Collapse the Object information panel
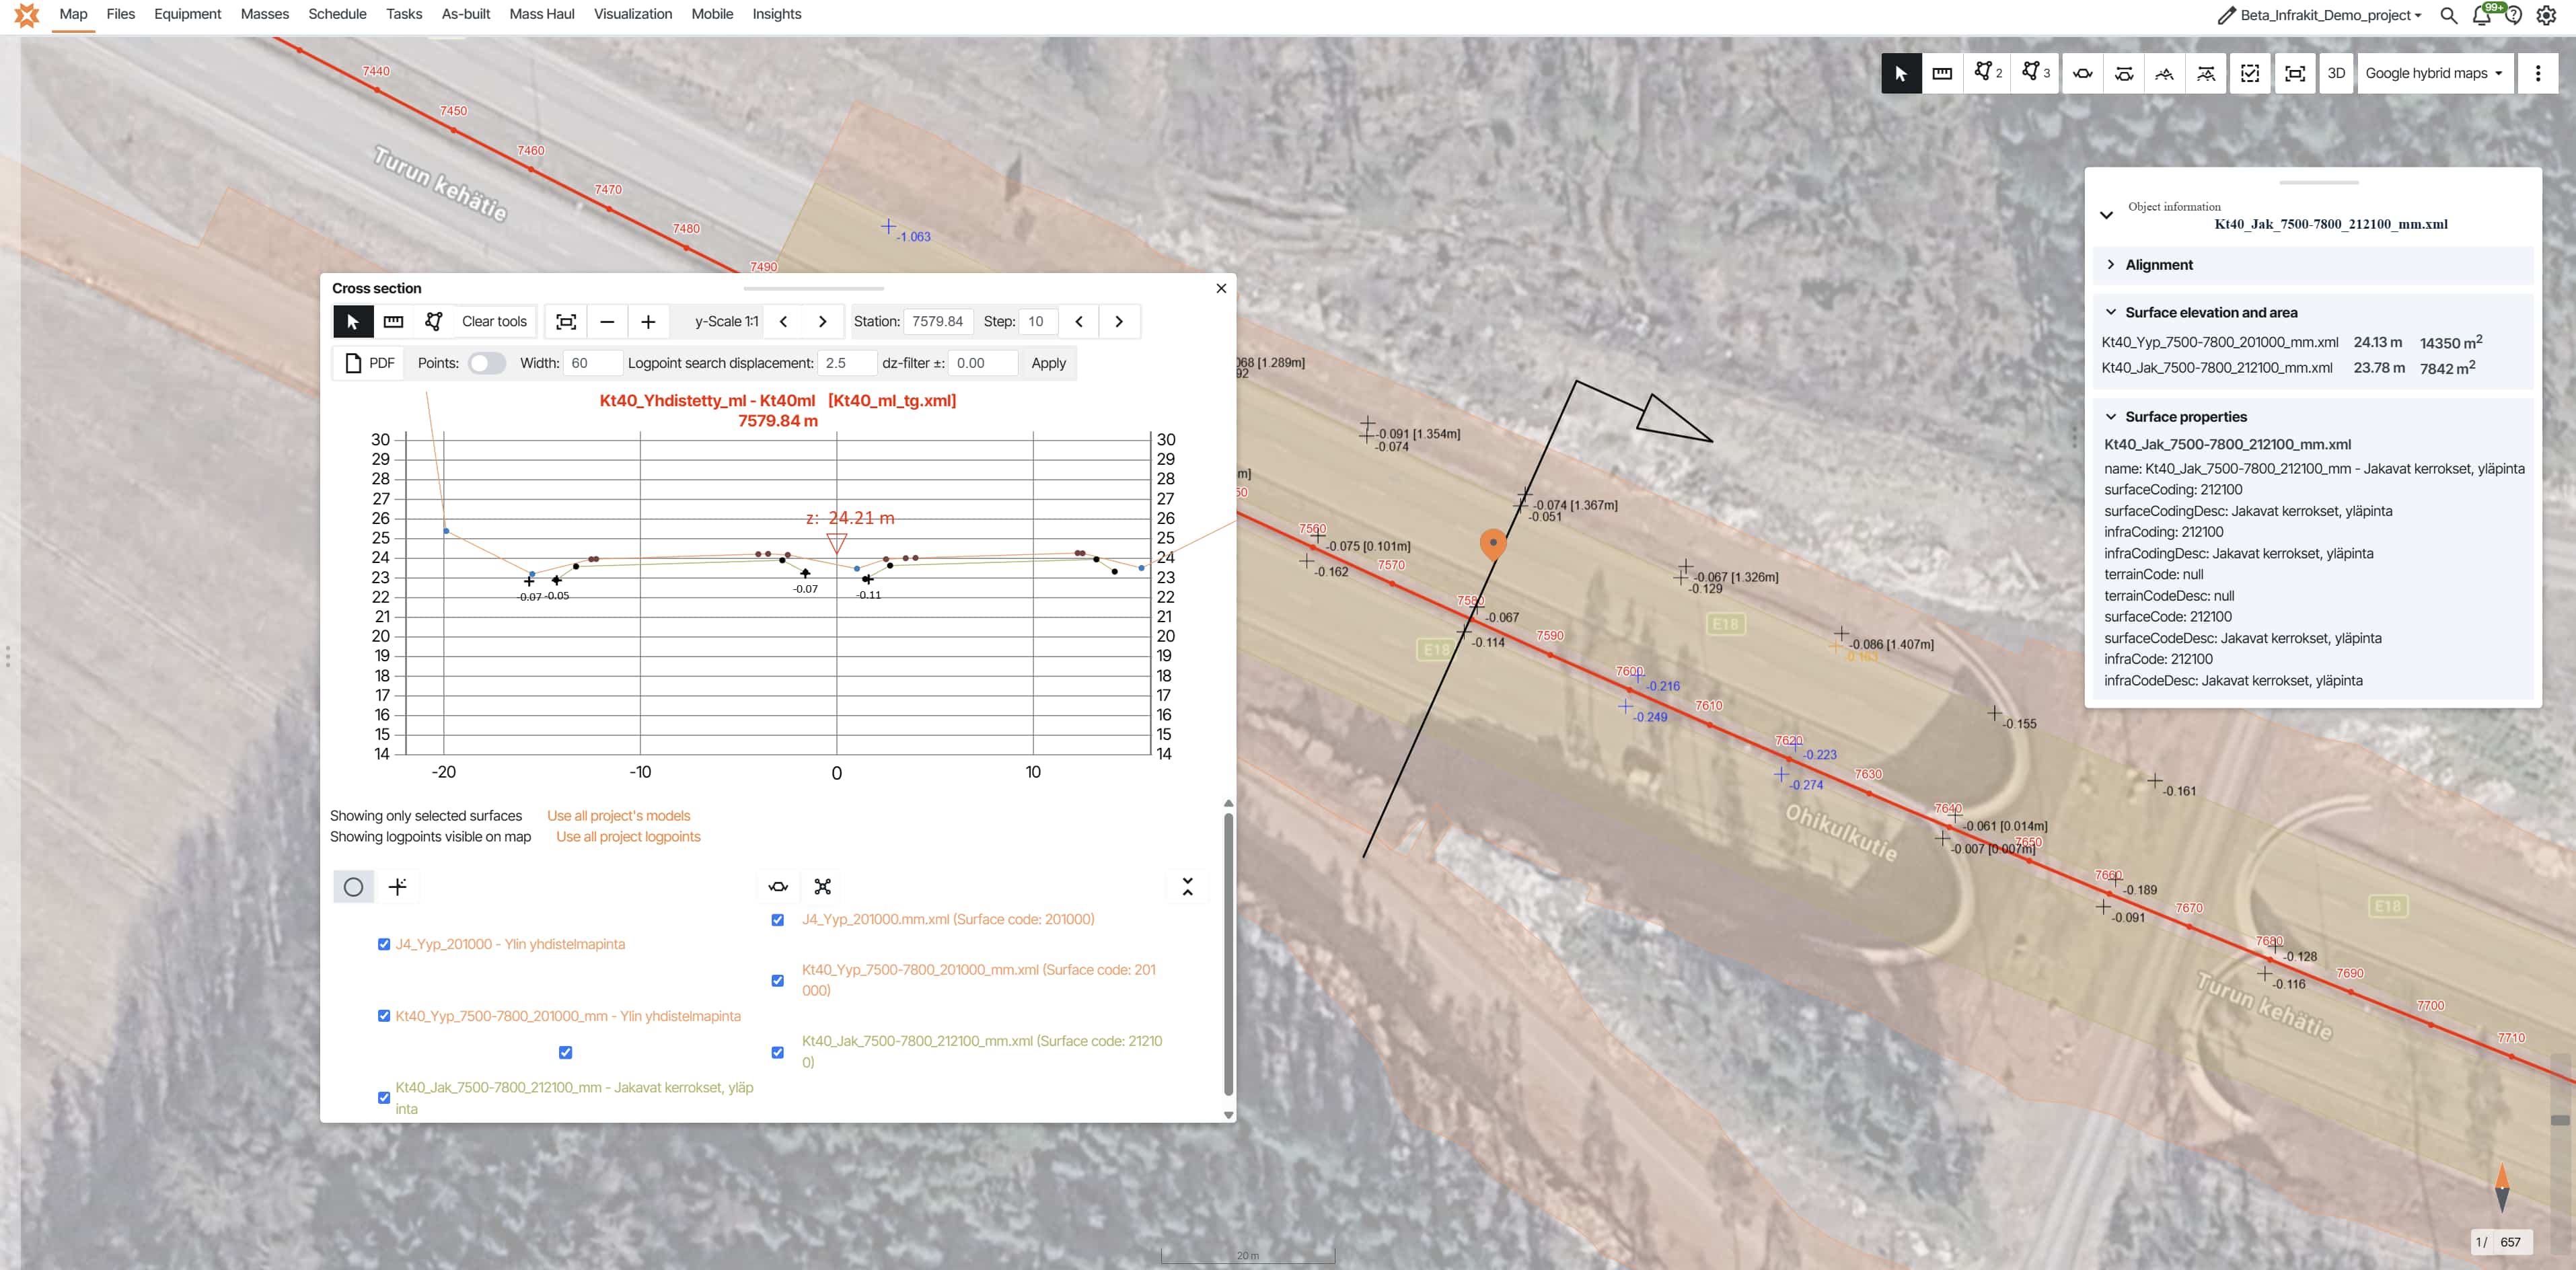The height and width of the screenshot is (1270, 2576). pyautogui.click(x=2106, y=215)
